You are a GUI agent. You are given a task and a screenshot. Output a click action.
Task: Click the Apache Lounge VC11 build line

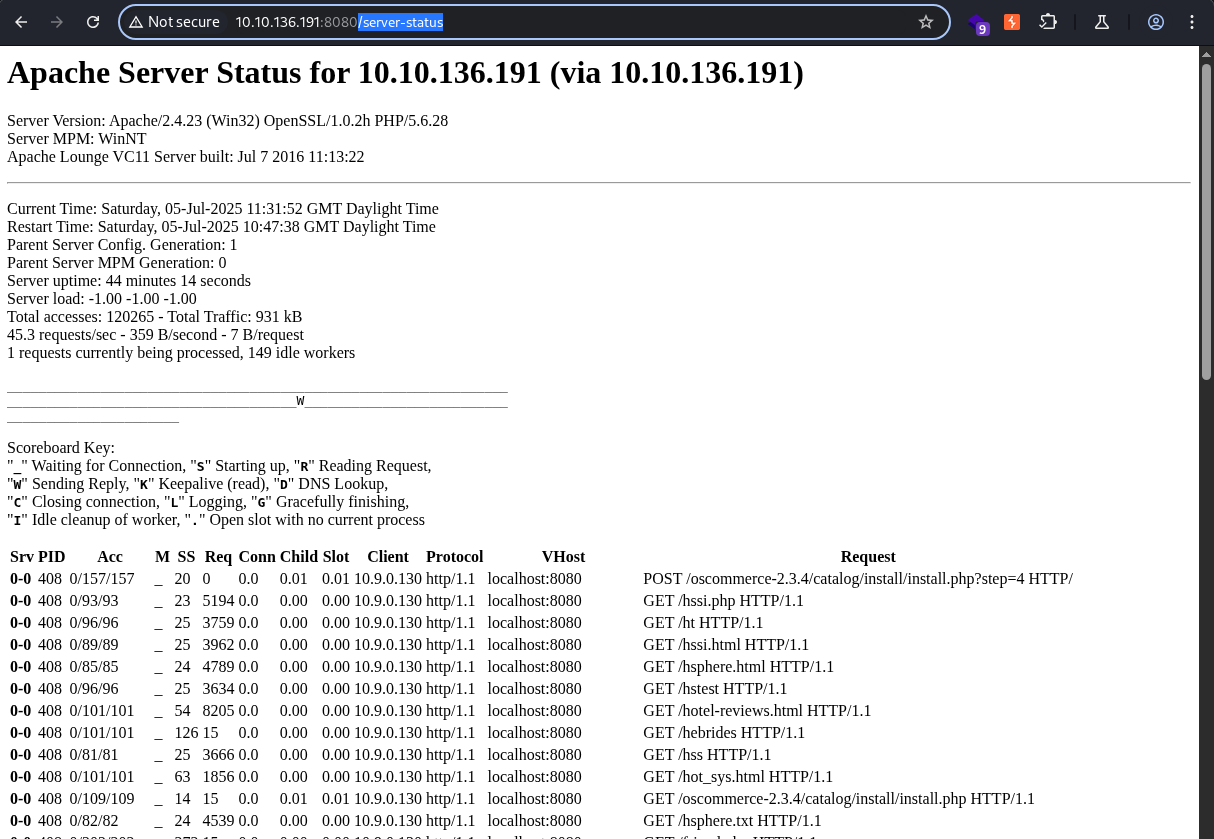185,157
